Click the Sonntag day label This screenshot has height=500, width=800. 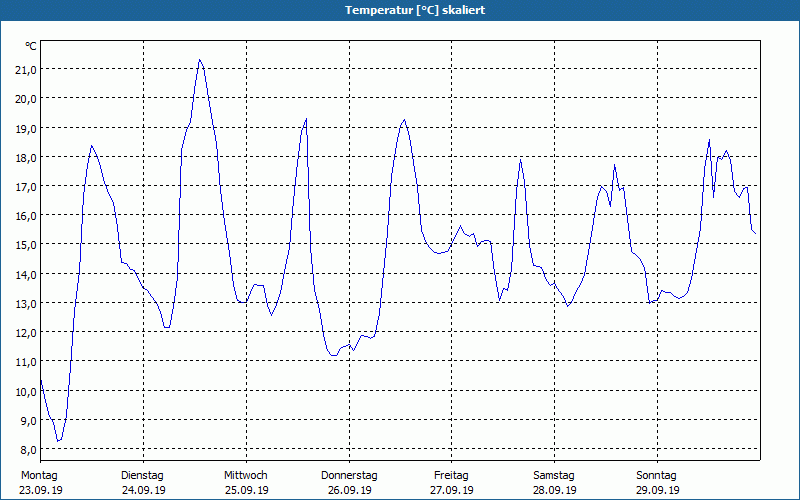pyautogui.click(x=657, y=476)
